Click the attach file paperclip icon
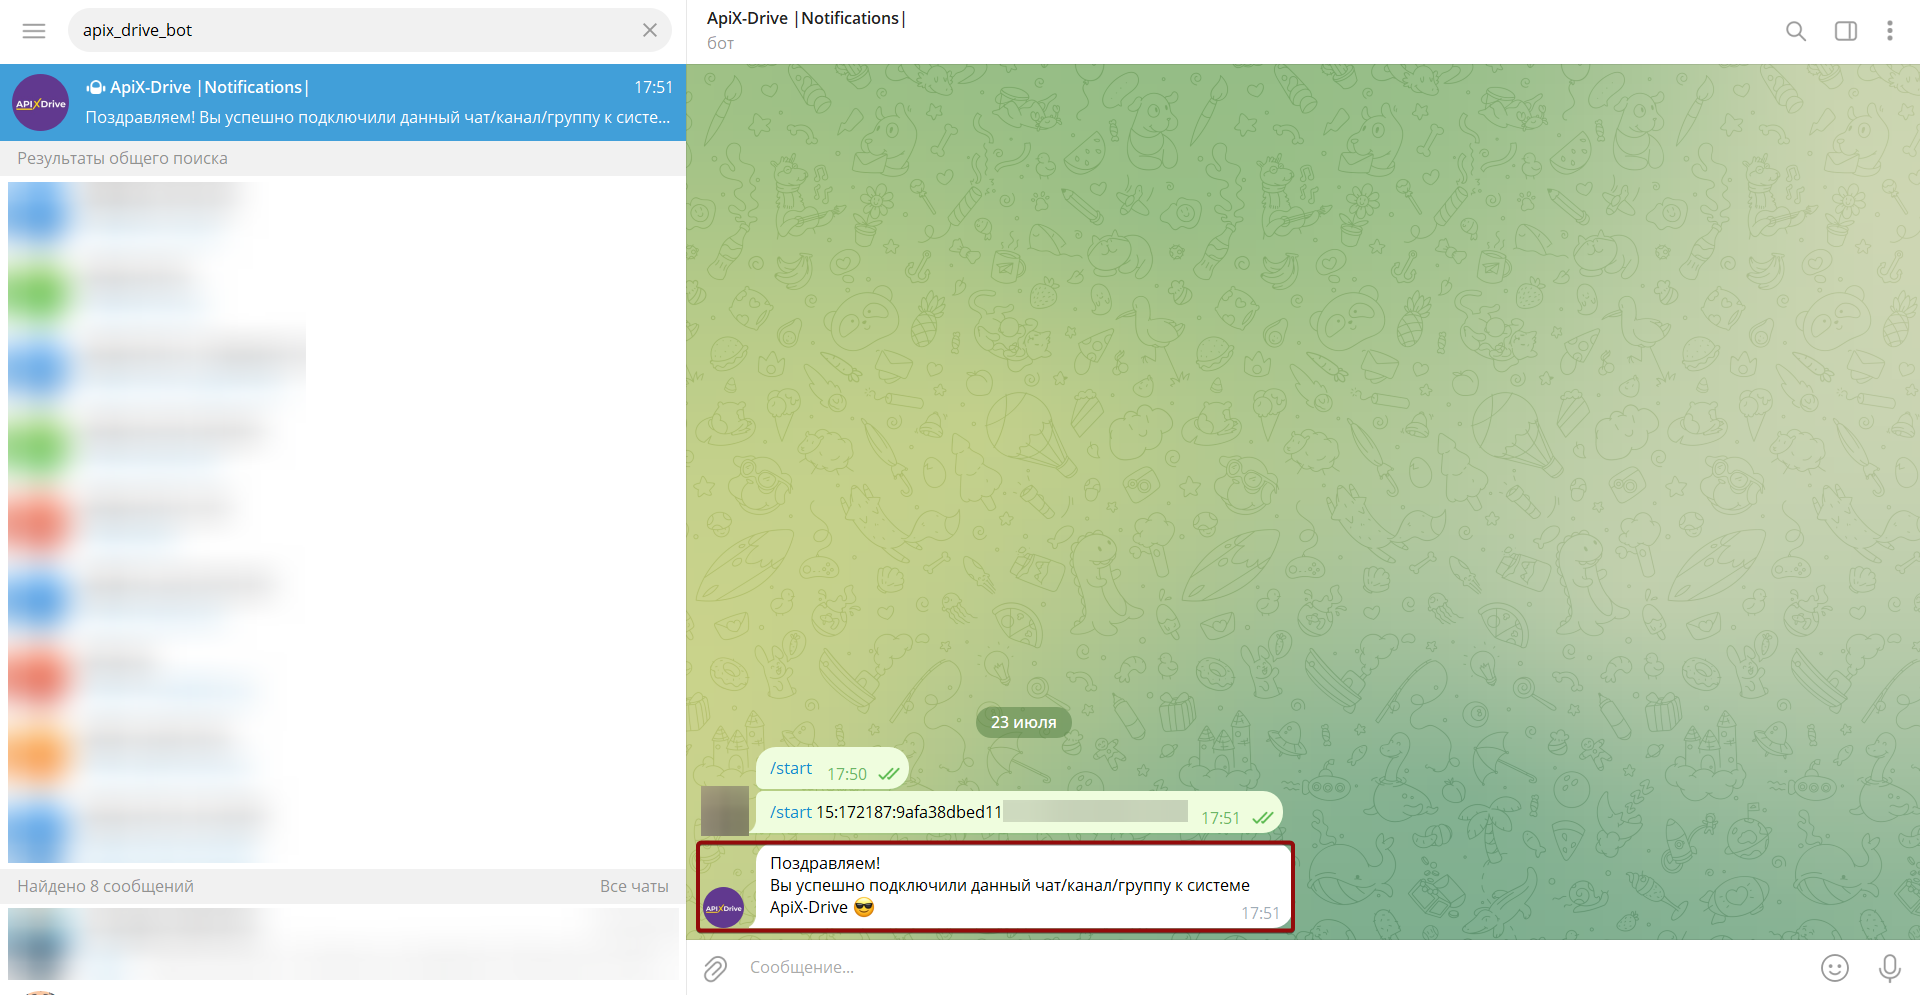1920x995 pixels. tap(715, 968)
